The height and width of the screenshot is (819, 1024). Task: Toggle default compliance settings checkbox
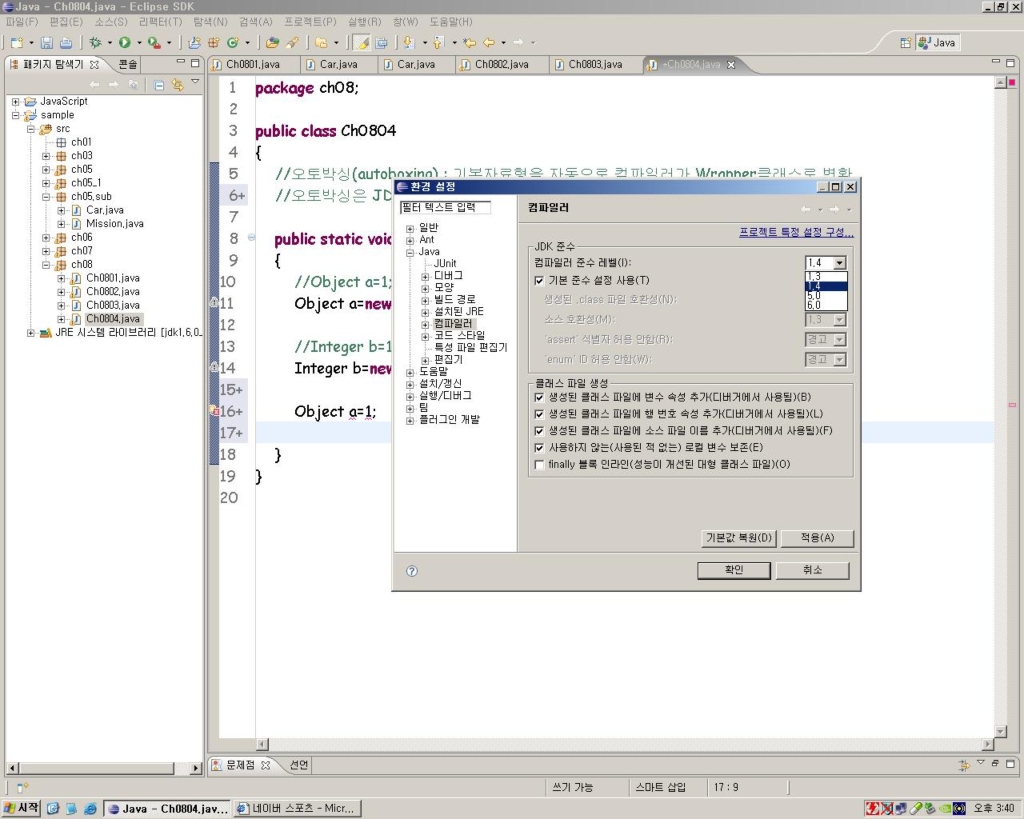(x=539, y=280)
